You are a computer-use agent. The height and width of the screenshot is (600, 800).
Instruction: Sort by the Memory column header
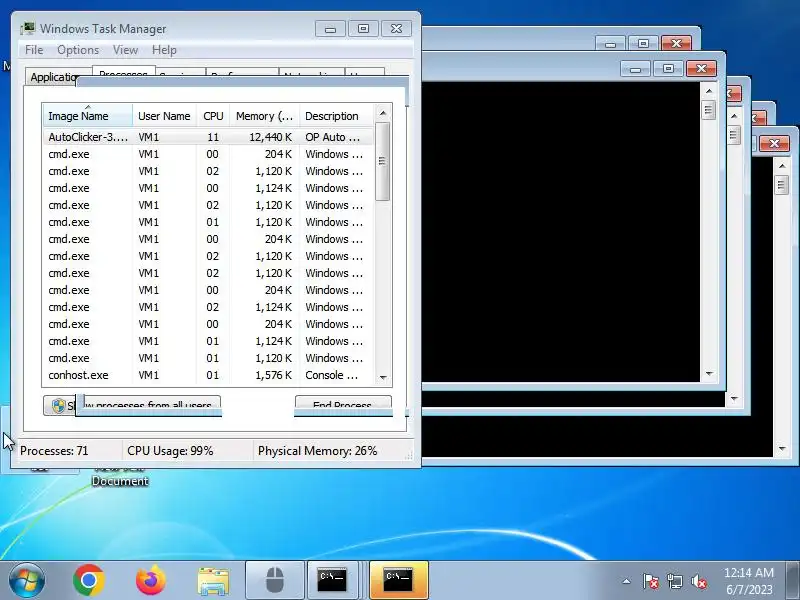click(264, 116)
